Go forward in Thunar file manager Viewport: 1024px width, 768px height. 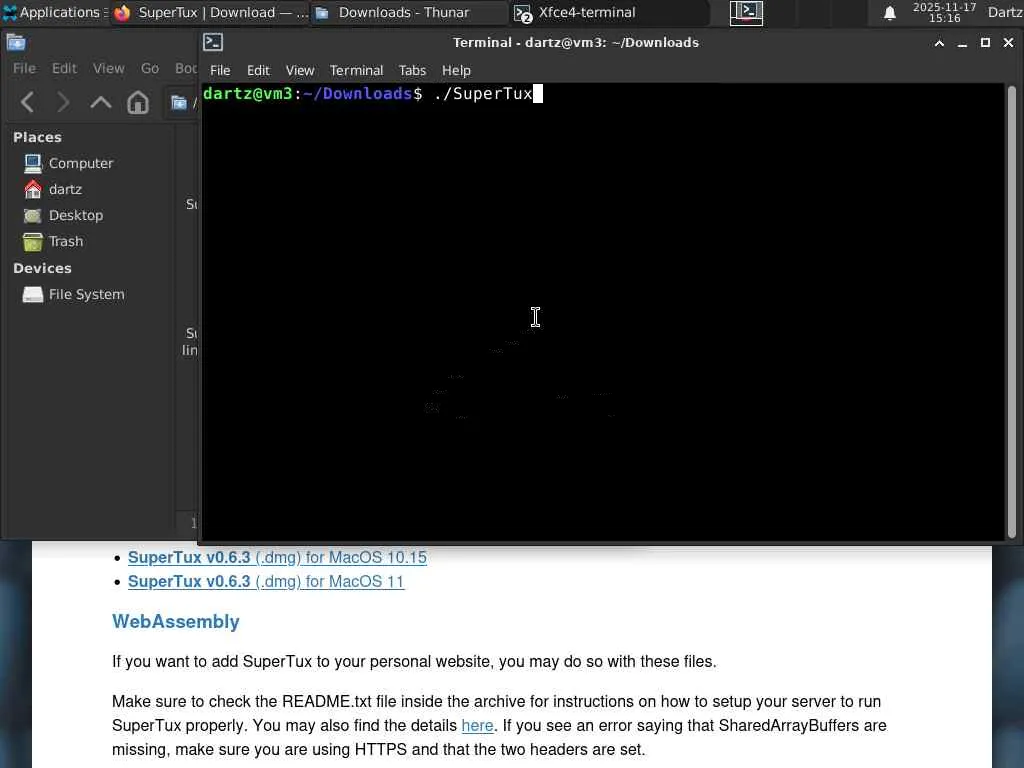pos(63,103)
